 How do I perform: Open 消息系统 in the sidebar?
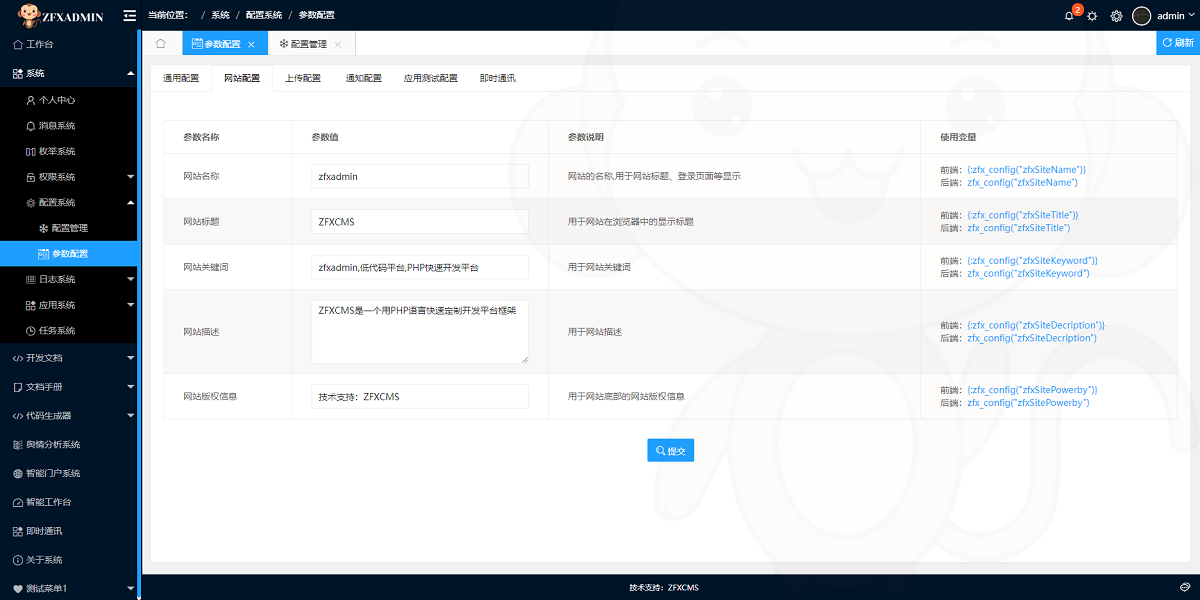[x=69, y=126]
